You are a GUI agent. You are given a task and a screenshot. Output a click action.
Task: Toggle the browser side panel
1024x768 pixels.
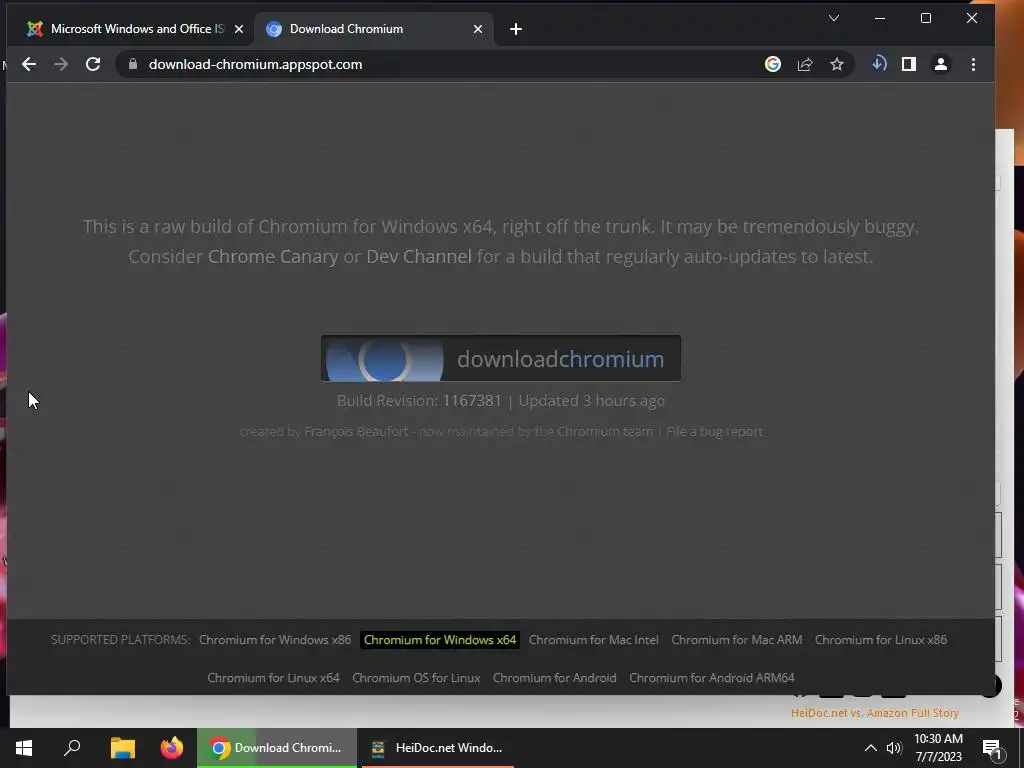pos(908,64)
